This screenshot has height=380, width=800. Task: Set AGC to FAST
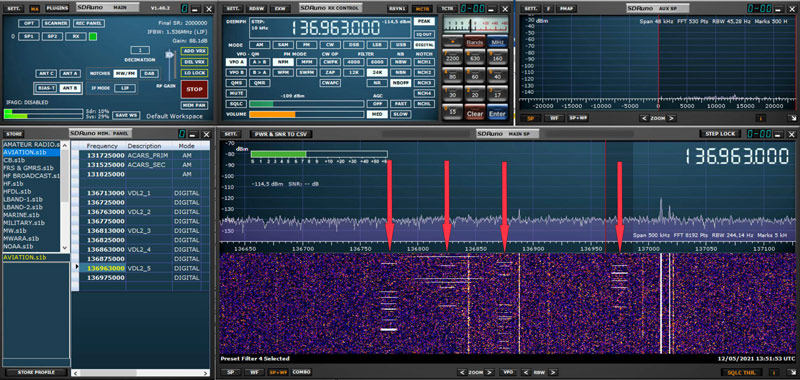(401, 104)
